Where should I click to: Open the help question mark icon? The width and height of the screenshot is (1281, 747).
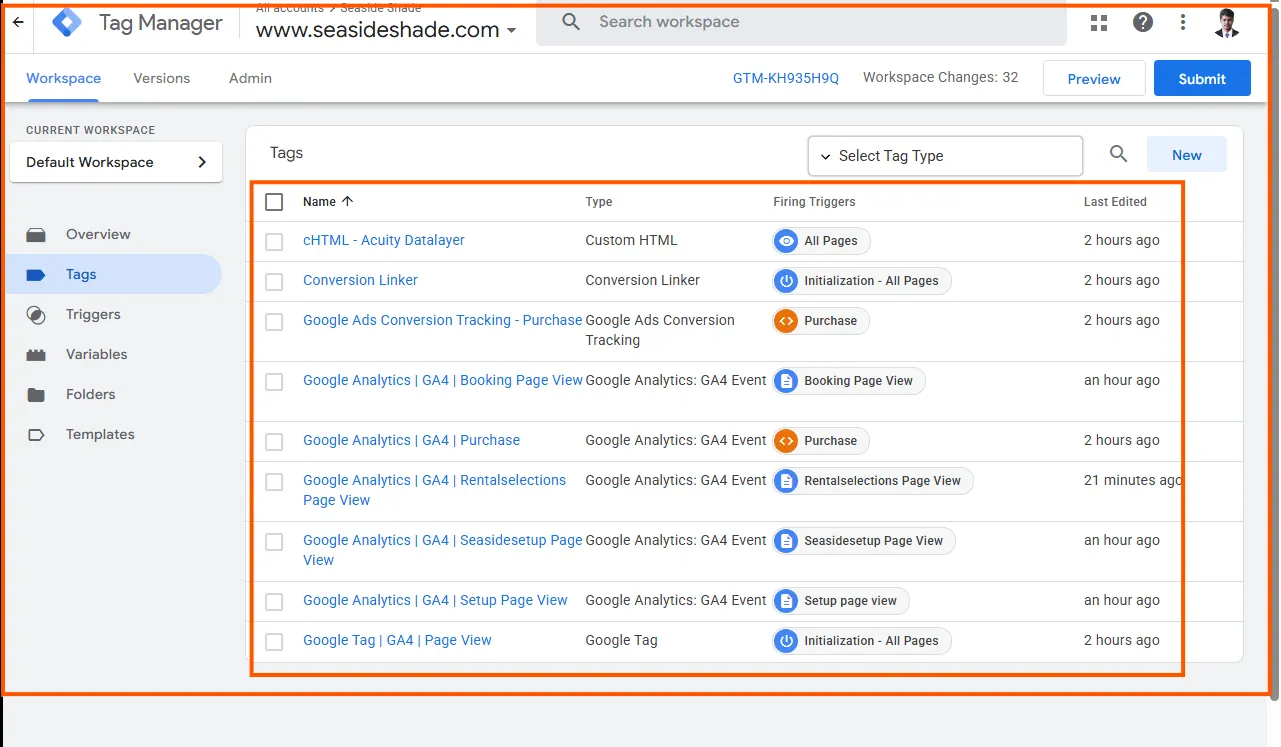[1143, 22]
